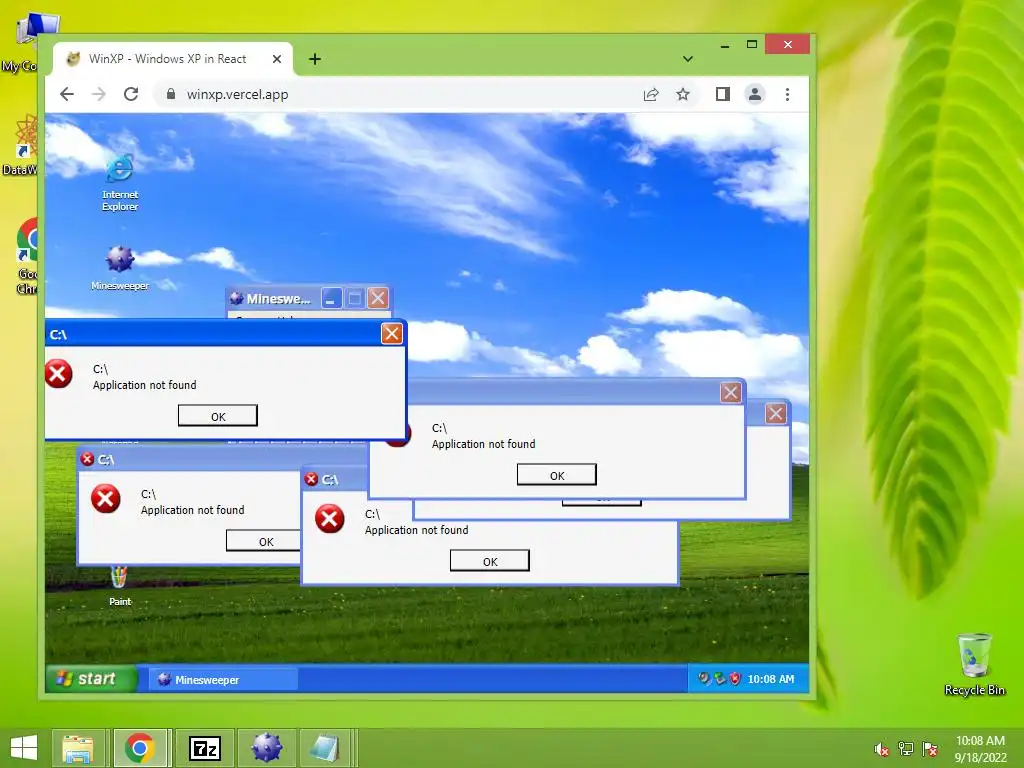The height and width of the screenshot is (768, 1024).
Task: Open the Action Center flag icon
Action: [x=930, y=749]
